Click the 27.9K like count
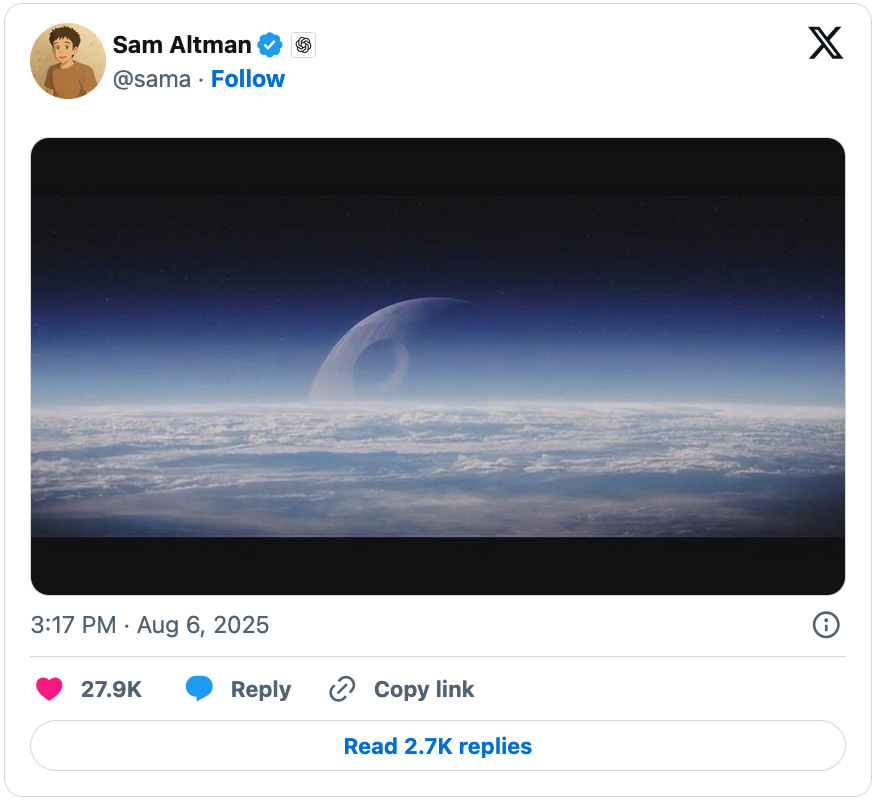 [111, 689]
